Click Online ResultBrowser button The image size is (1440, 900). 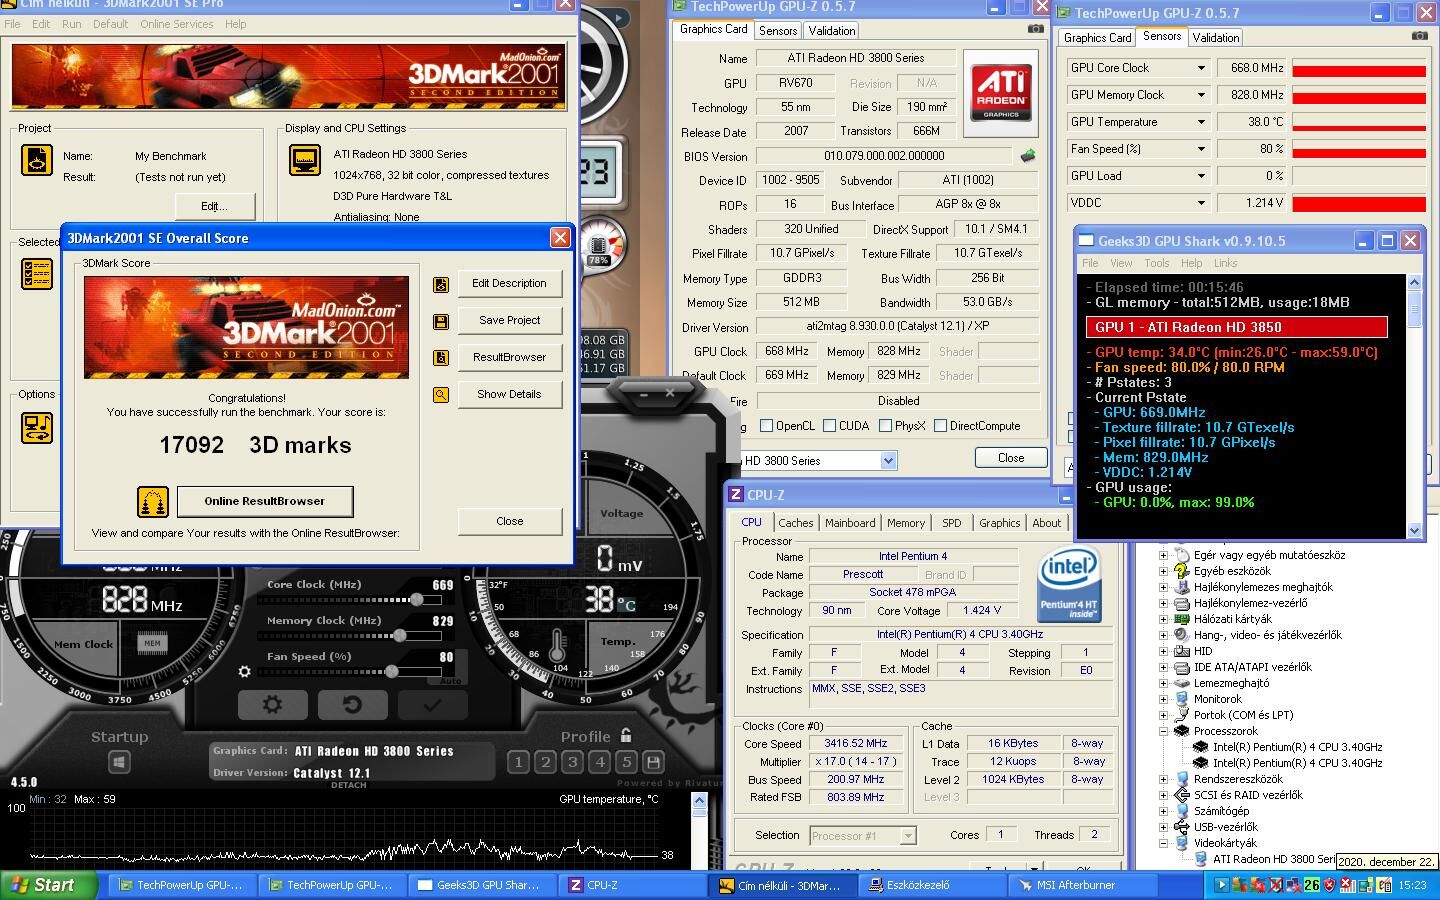tap(265, 502)
